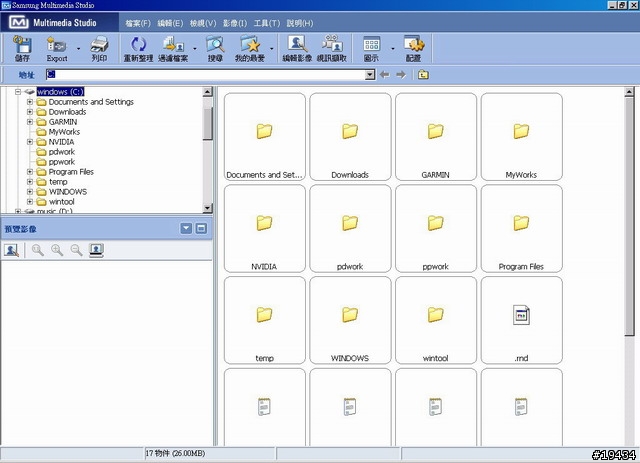Select the .rnd file thumbnail
This screenshot has height=463, width=640.
[522, 321]
